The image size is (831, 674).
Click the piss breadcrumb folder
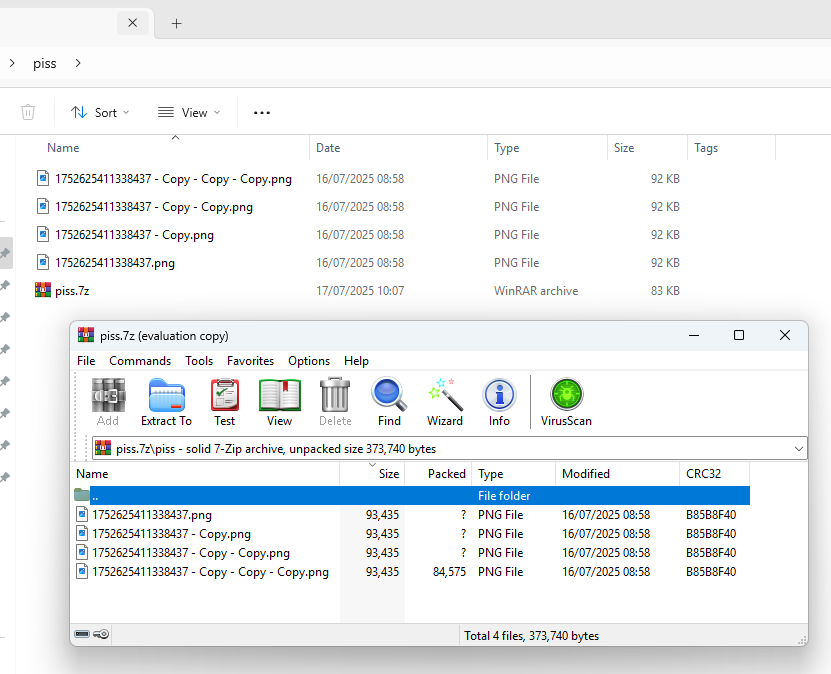[x=45, y=64]
